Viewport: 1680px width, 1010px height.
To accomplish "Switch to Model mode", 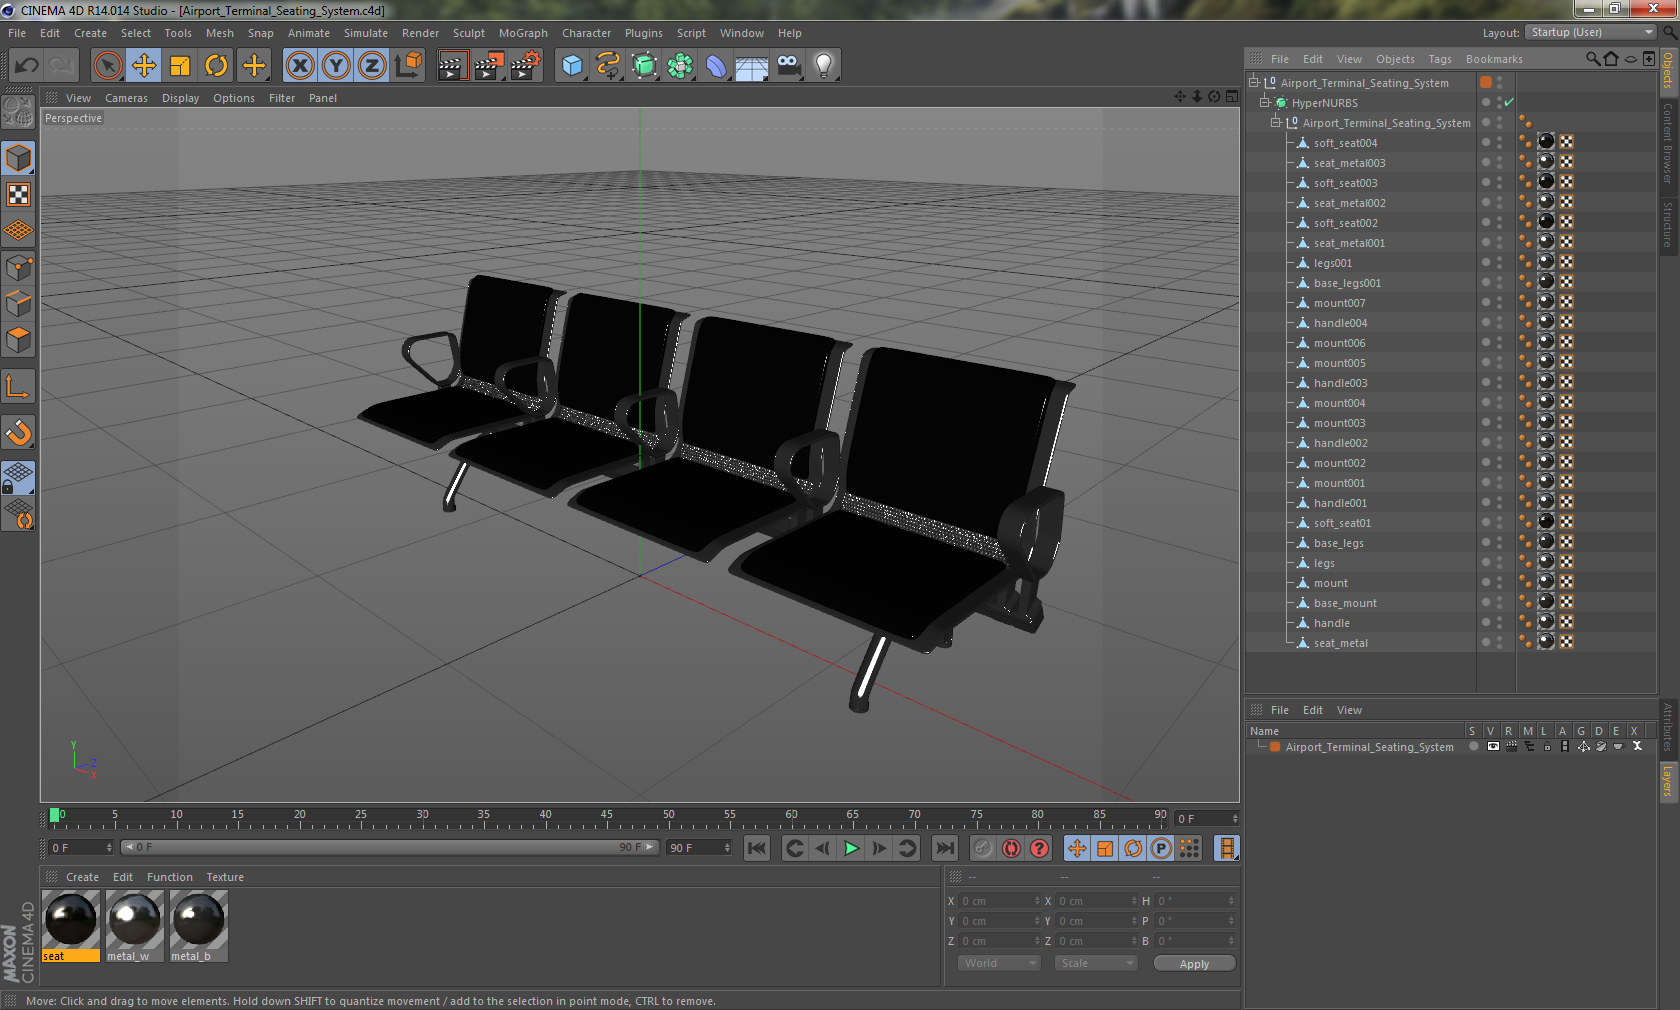I will 18,158.
